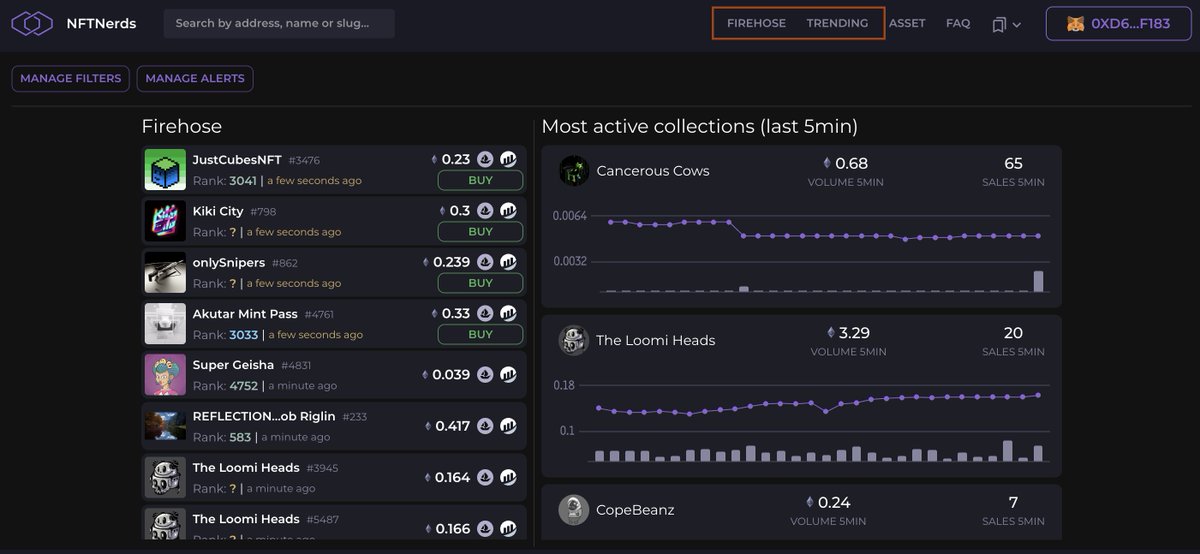Image resolution: width=1200 pixels, height=554 pixels.
Task: Click OpenSea icon on onlySnipers row
Action: tap(485, 262)
